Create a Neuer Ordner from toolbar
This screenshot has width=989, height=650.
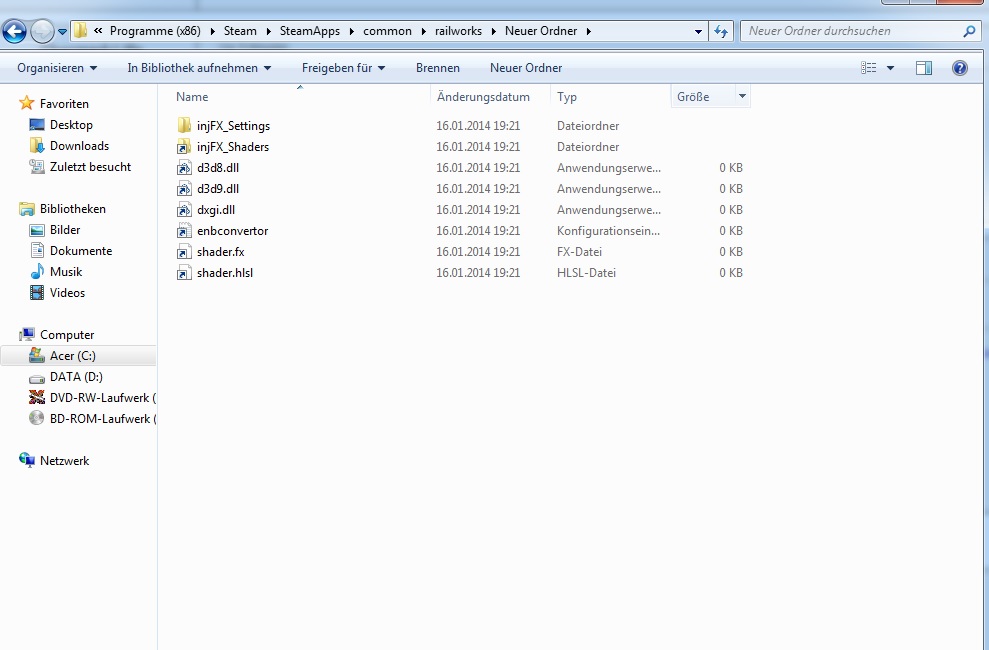526,67
